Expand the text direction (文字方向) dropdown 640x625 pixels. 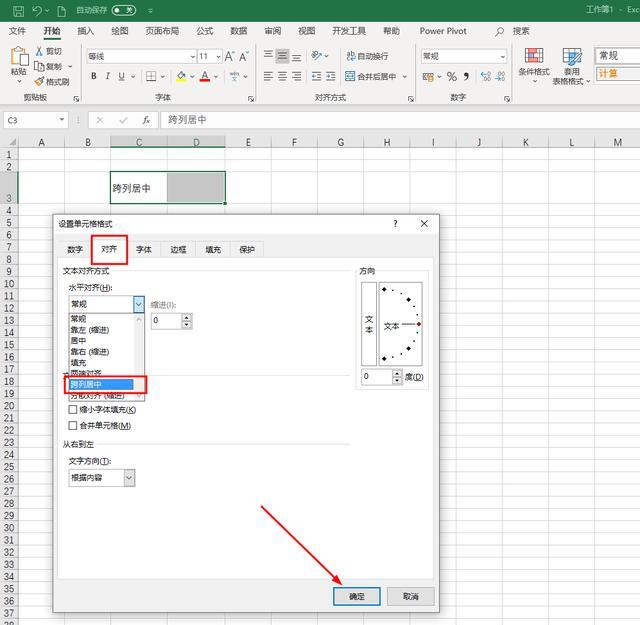129,478
